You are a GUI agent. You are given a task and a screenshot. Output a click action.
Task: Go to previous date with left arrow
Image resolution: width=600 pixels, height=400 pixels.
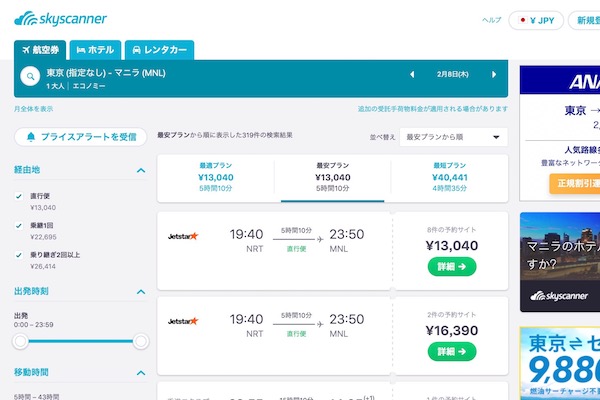[412, 74]
